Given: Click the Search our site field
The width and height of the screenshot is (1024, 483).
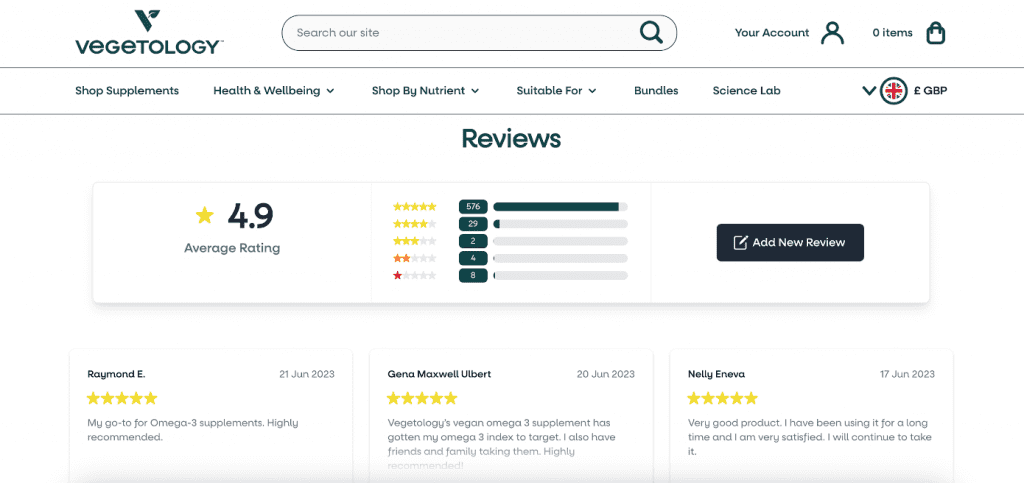Looking at the screenshot, I should click(x=460, y=33).
